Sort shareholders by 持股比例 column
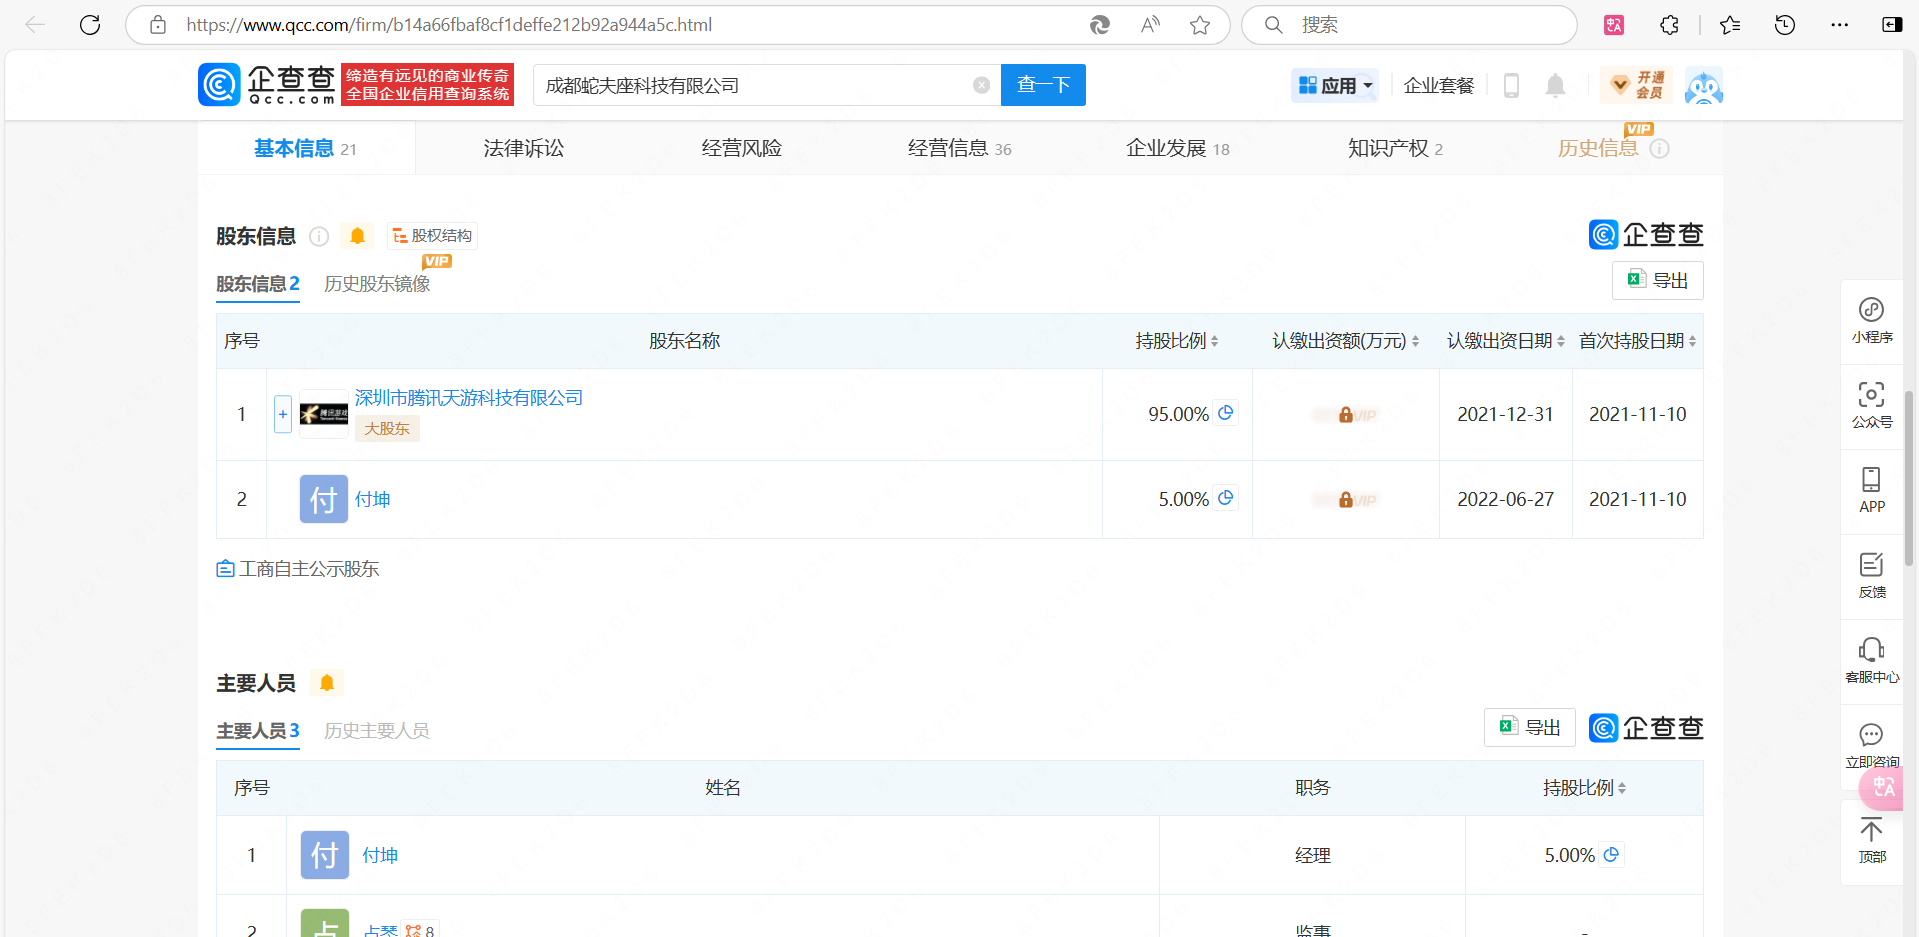This screenshot has width=1919, height=937. click(1176, 341)
